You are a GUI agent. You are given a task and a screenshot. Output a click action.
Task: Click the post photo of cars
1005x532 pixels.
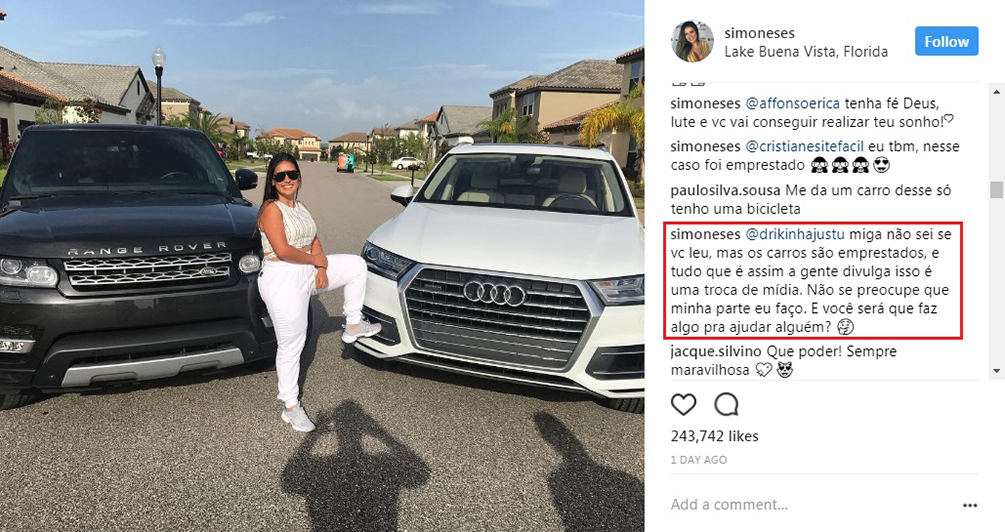[322, 266]
